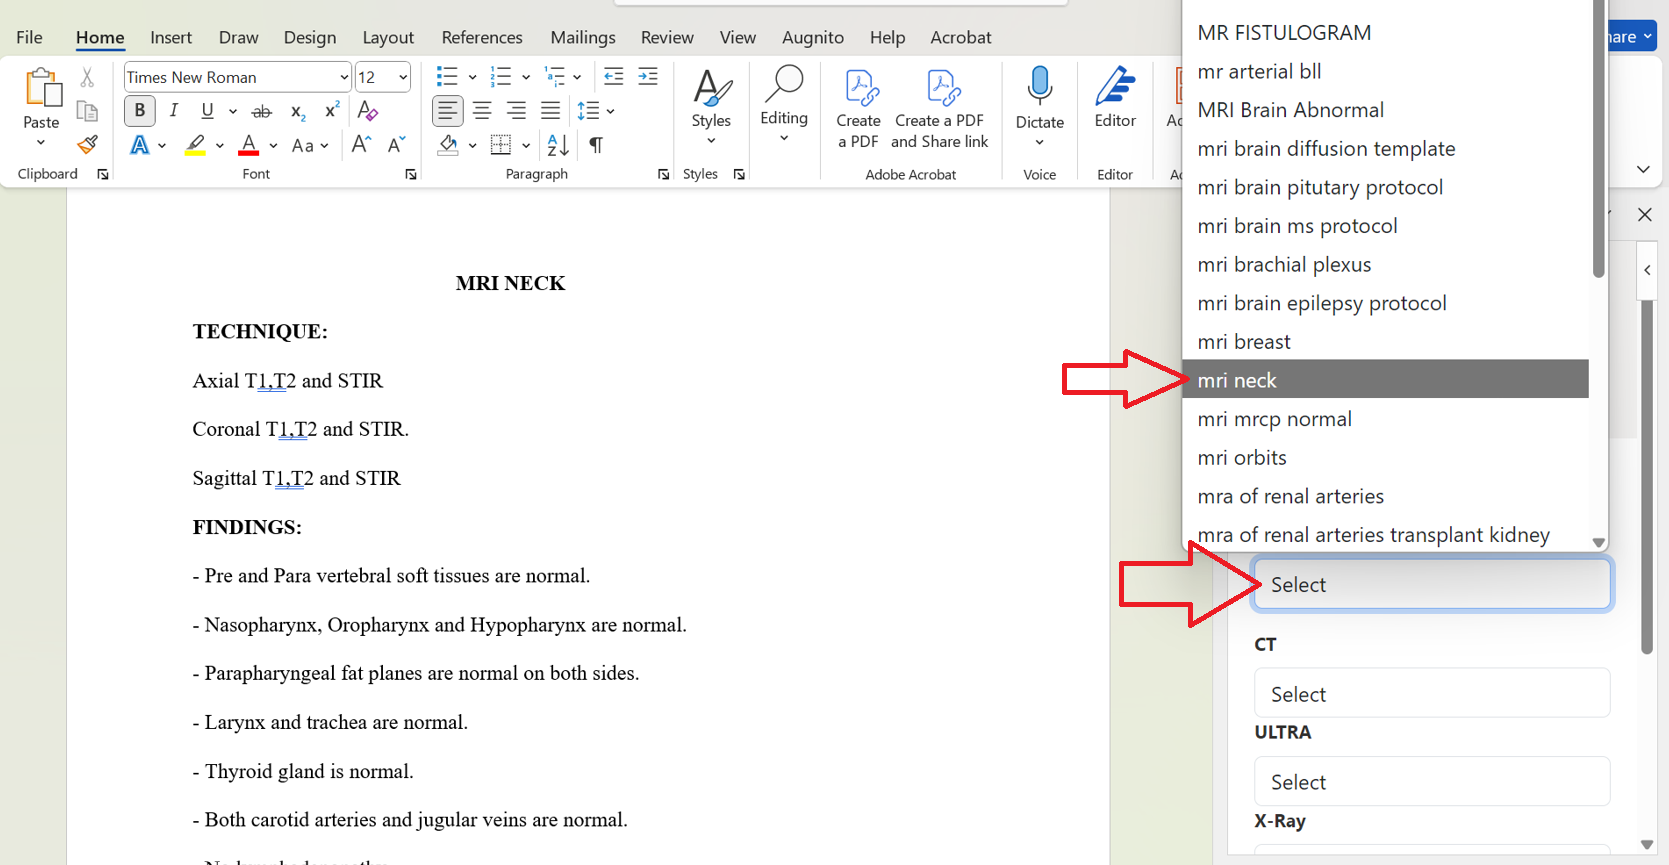Click the Format Painter brush icon
The image size is (1669, 865).
click(88, 145)
